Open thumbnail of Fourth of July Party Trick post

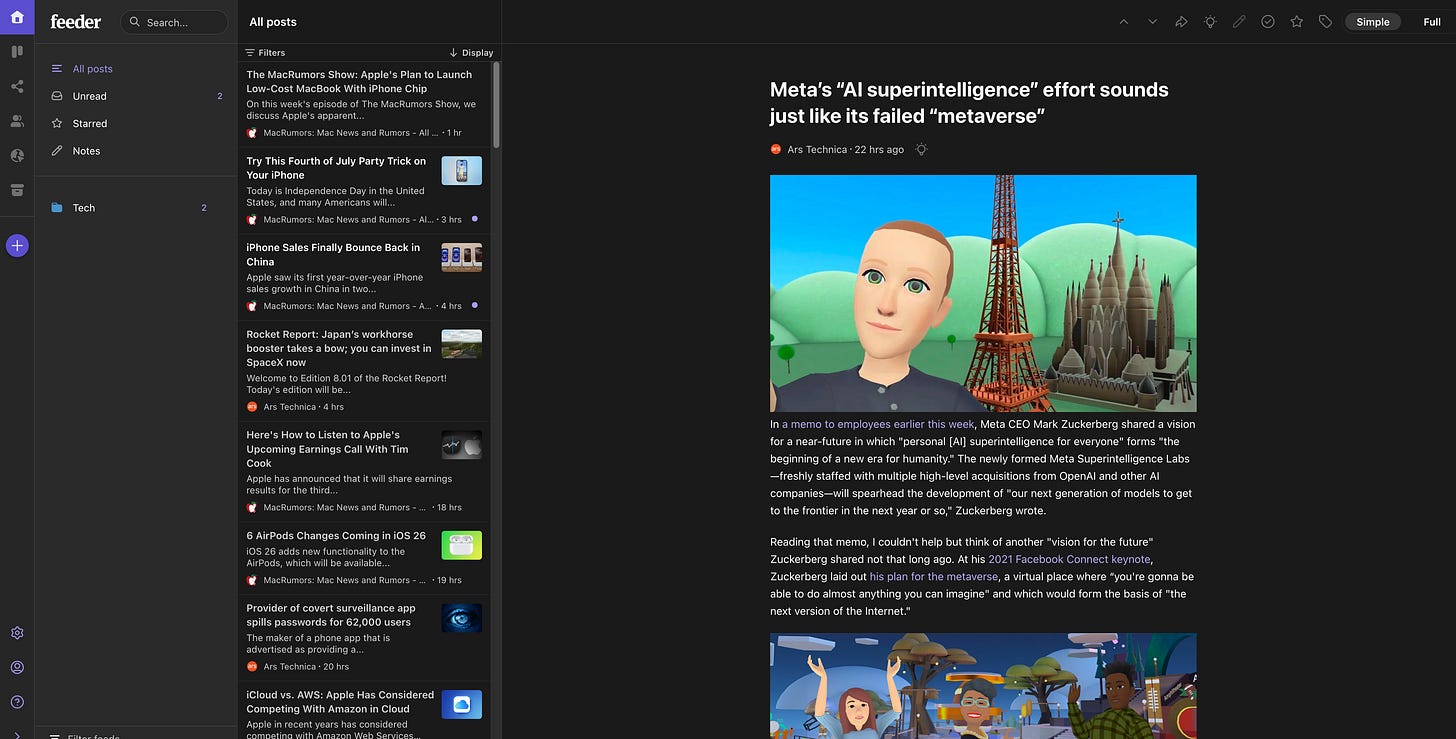click(x=461, y=170)
